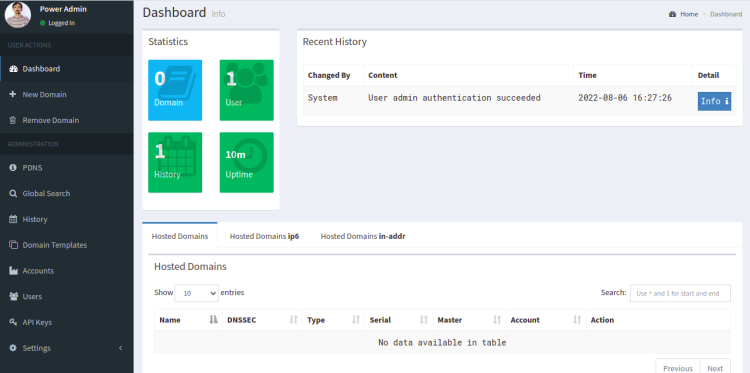Sort table by Name column arrow
Image resolution: width=750 pixels, height=373 pixels.
click(x=213, y=320)
